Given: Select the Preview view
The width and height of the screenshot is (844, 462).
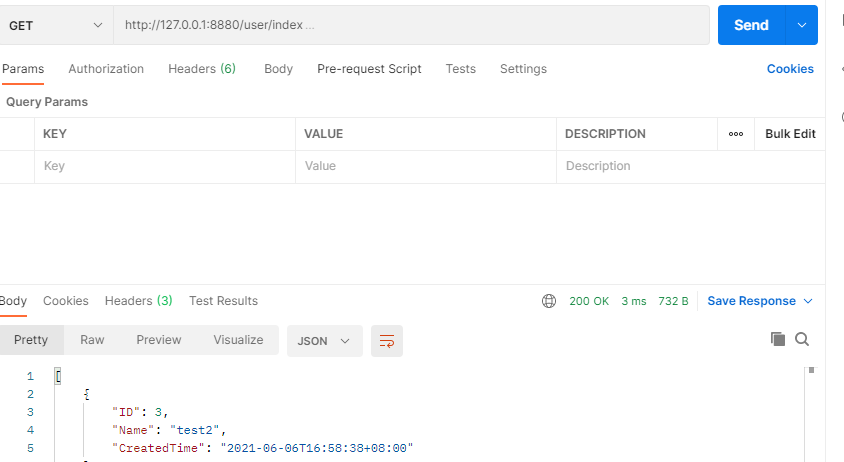Looking at the screenshot, I should [x=159, y=340].
